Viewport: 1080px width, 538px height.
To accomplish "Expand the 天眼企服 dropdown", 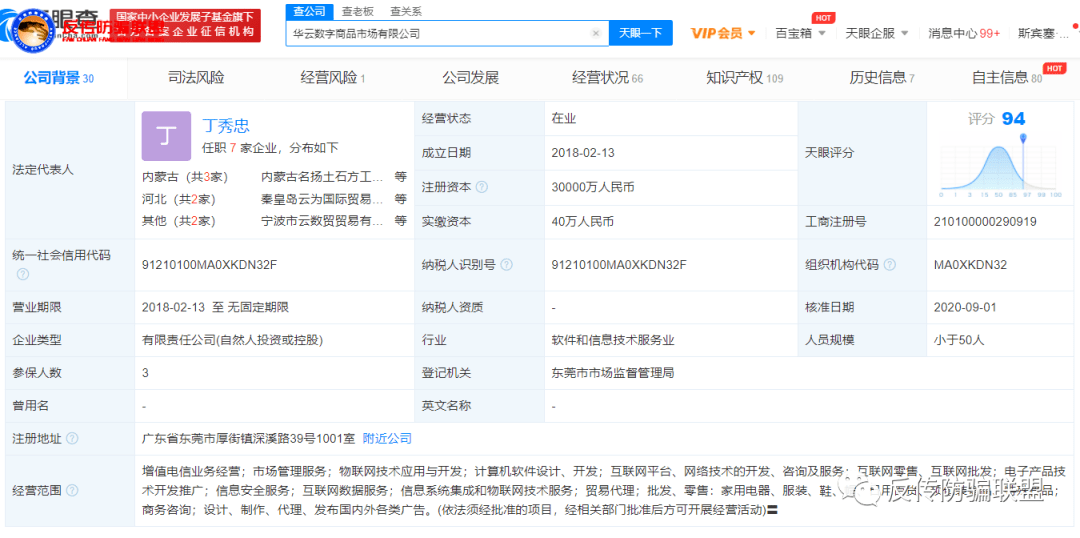I will pyautogui.click(x=875, y=33).
